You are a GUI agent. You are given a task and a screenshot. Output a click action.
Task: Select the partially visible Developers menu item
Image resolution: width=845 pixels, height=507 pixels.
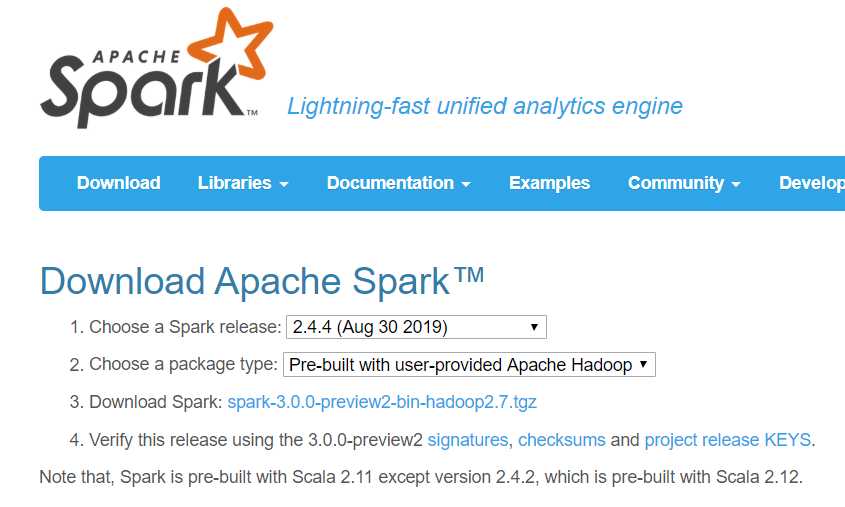pyautogui.click(x=811, y=183)
